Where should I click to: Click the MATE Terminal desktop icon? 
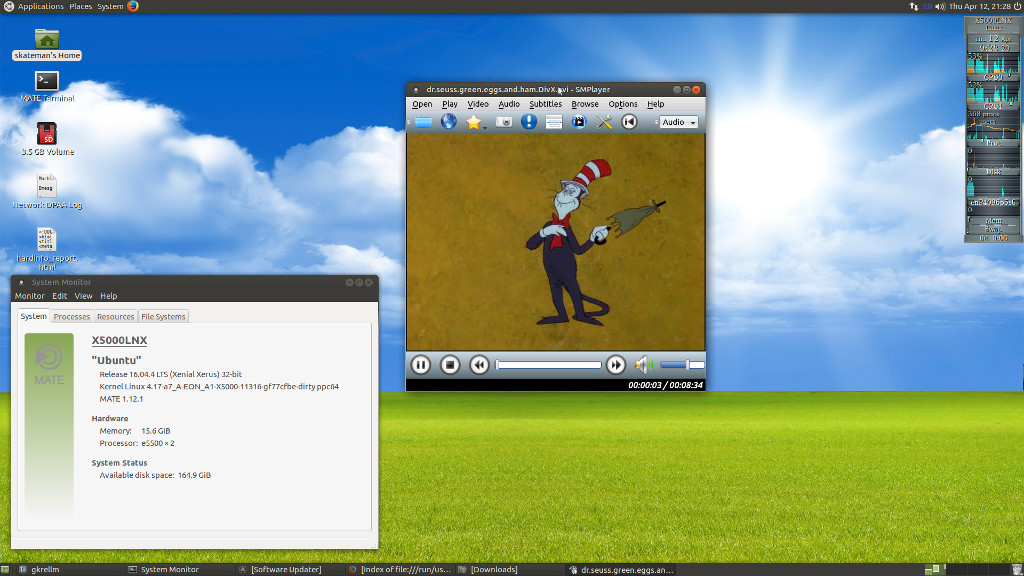pos(47,87)
